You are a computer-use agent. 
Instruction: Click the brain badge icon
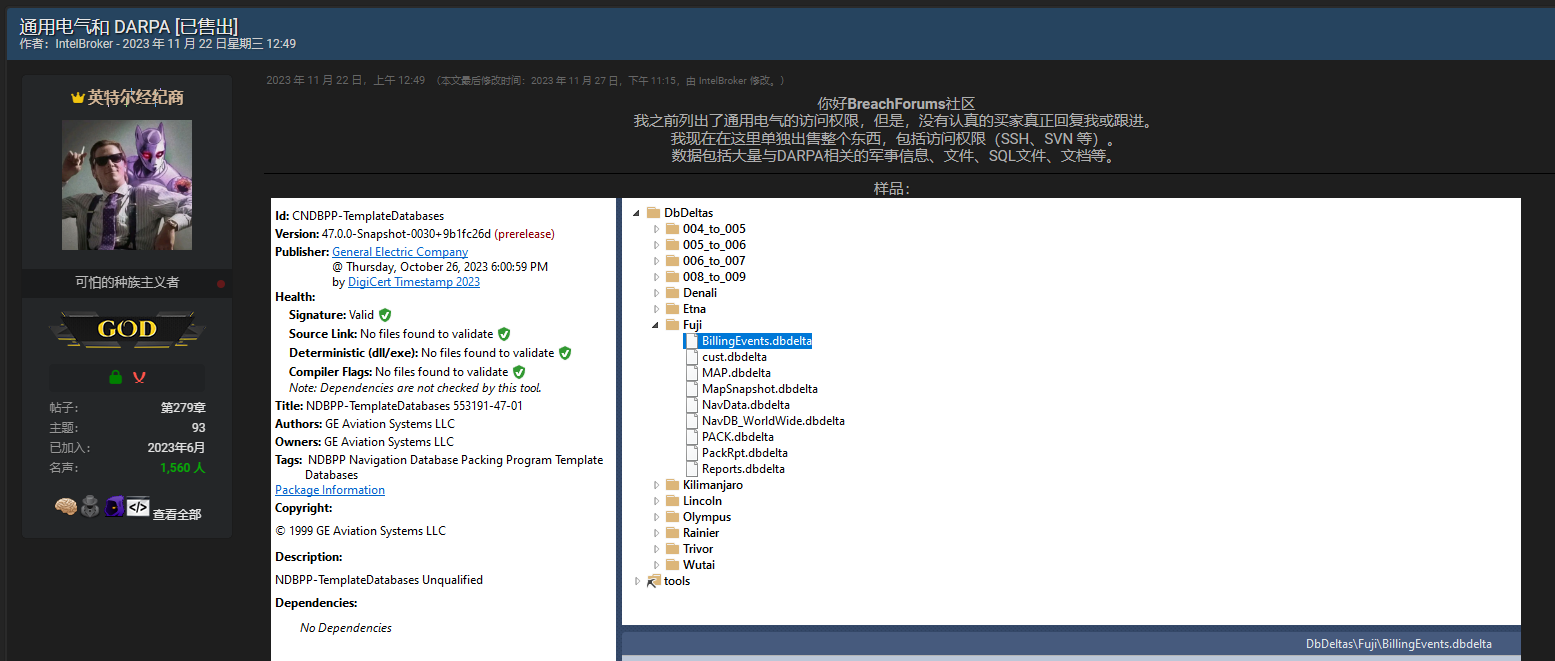point(66,507)
